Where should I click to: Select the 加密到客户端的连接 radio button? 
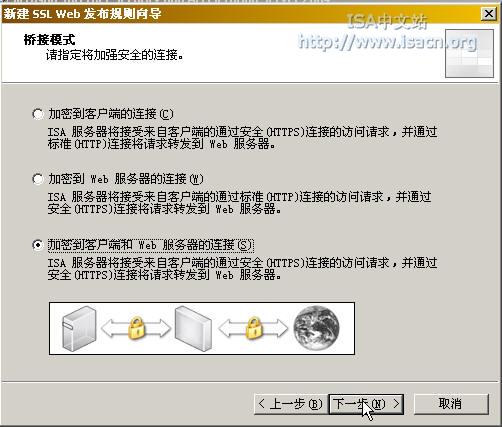[x=38, y=114]
